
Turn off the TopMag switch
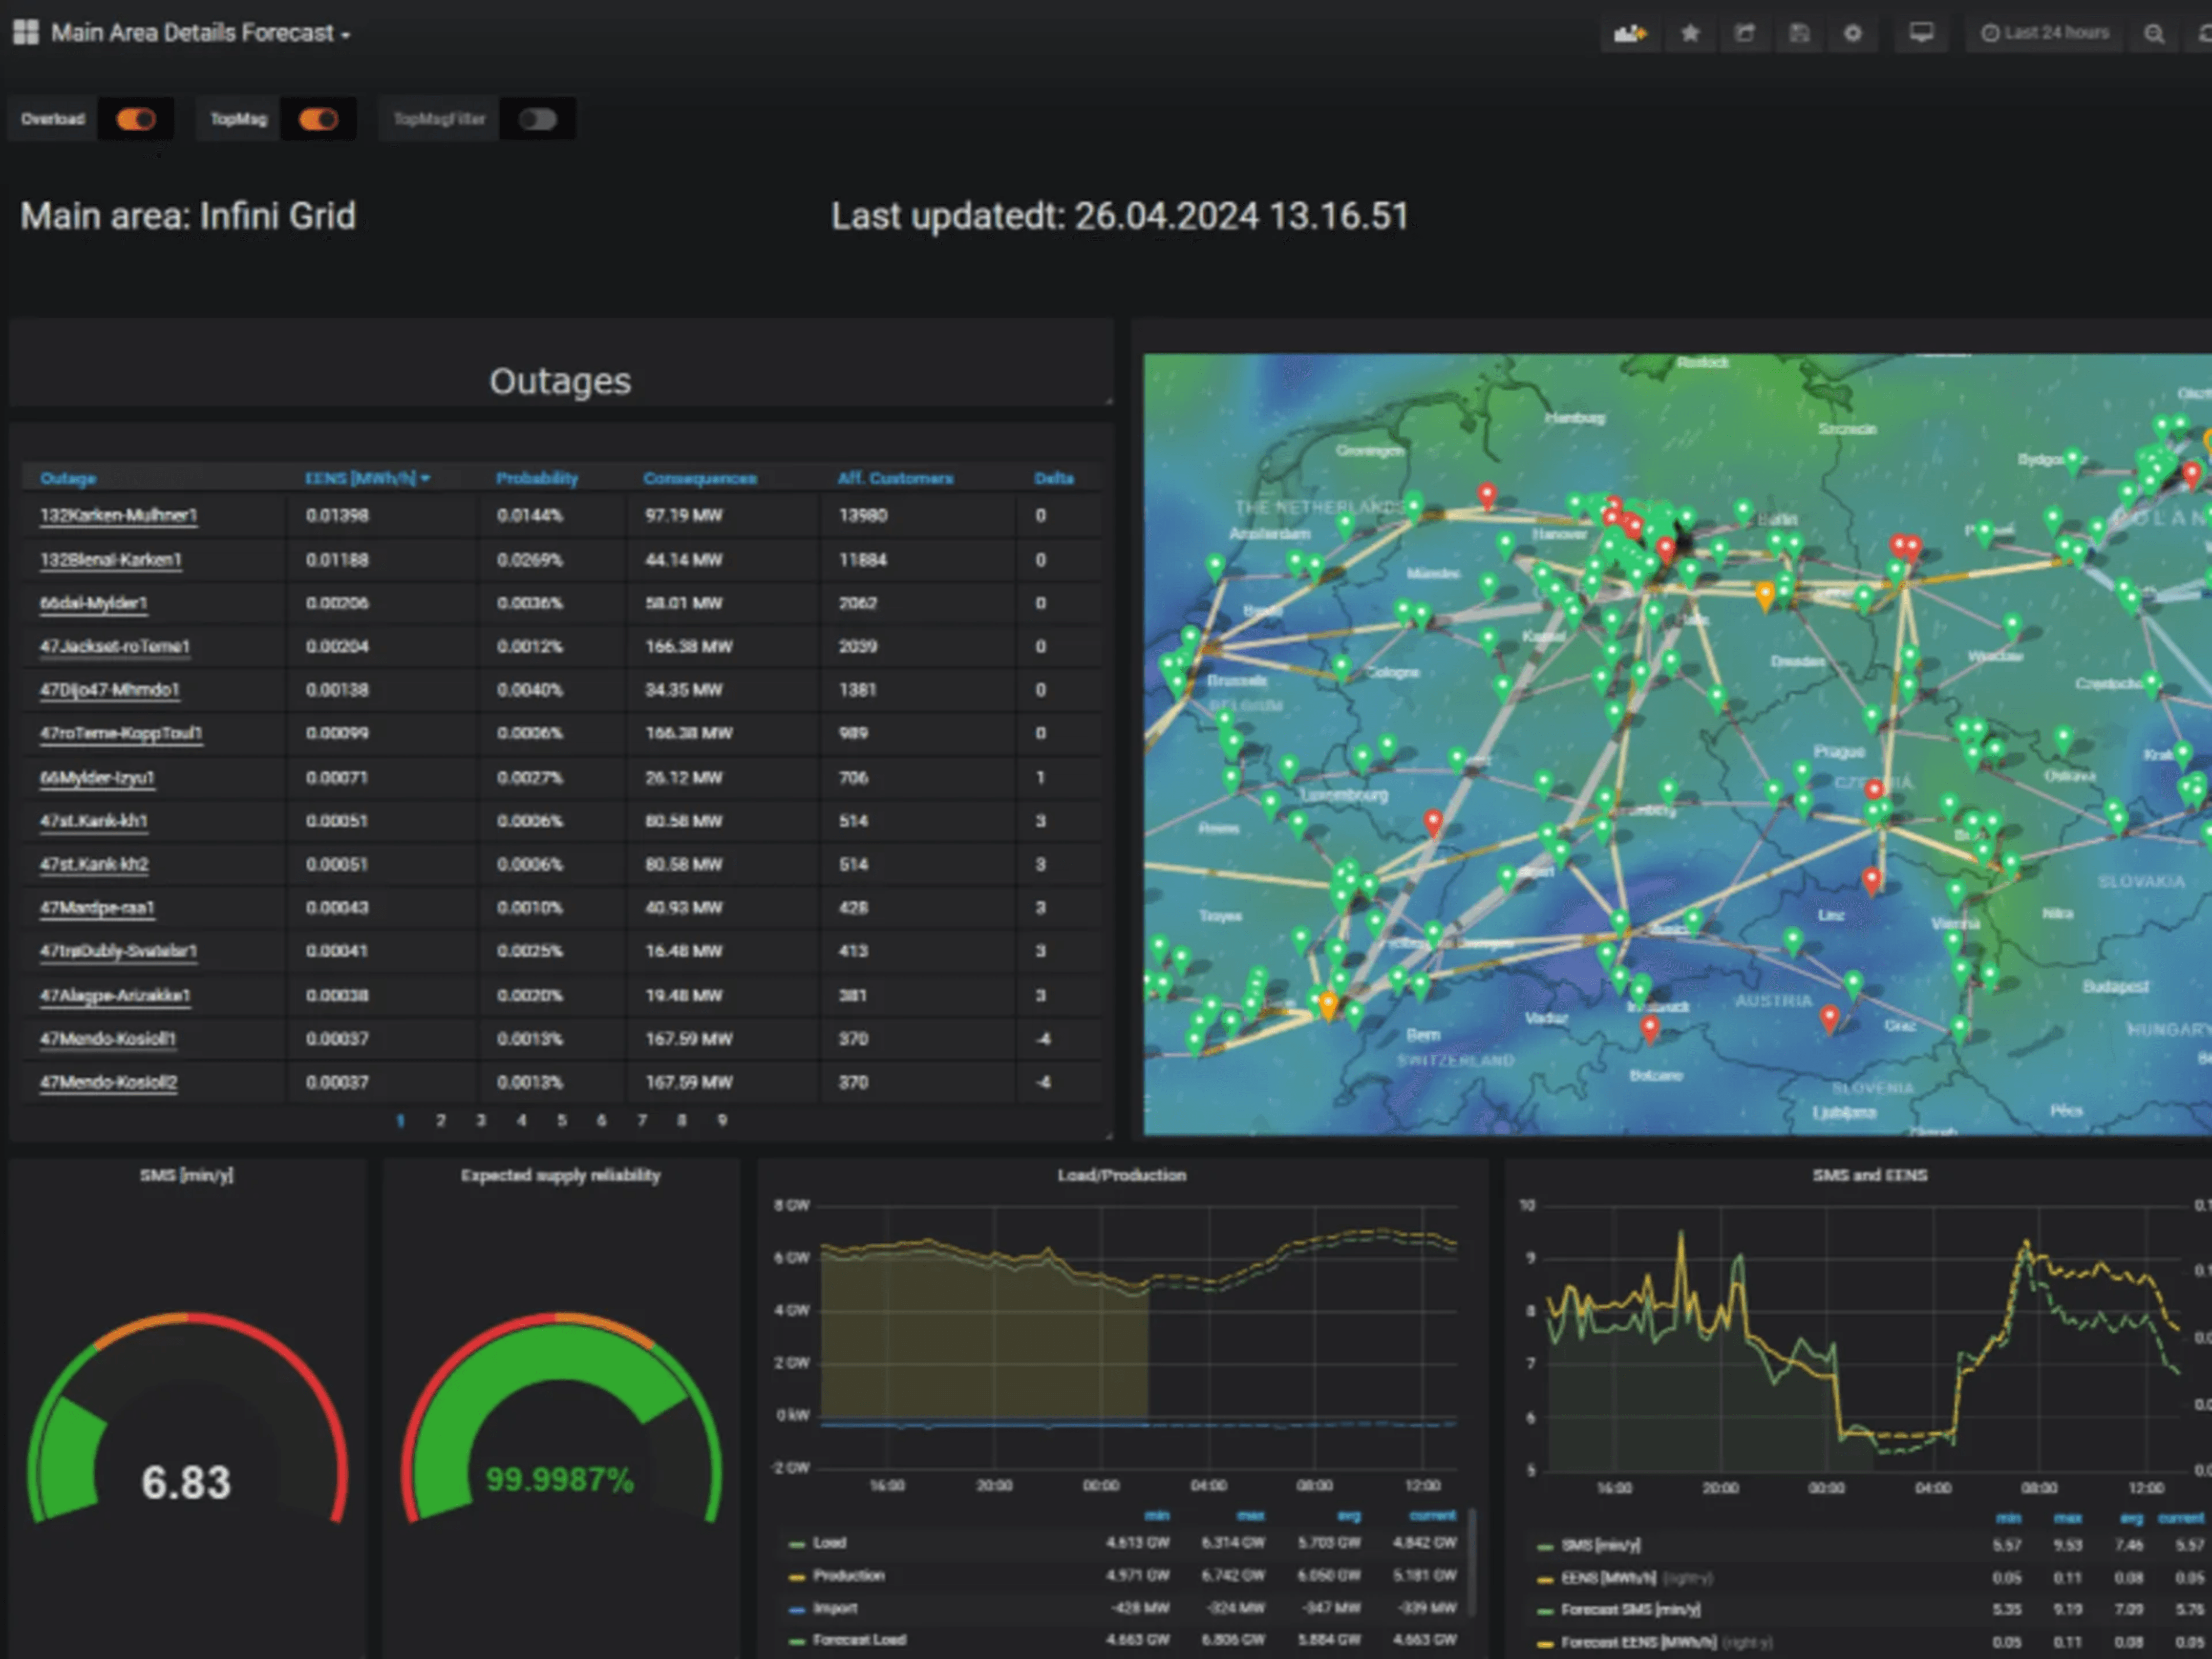click(x=319, y=118)
